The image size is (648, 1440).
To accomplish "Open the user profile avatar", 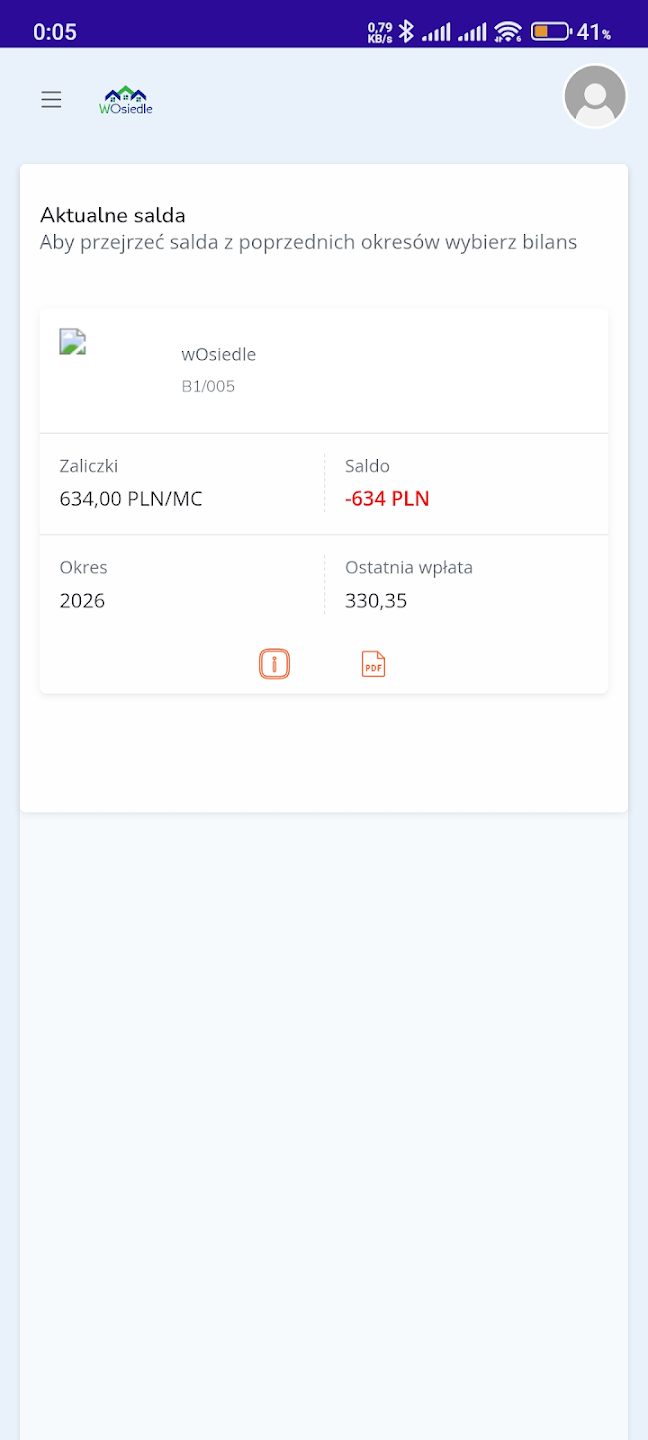I will point(595,97).
